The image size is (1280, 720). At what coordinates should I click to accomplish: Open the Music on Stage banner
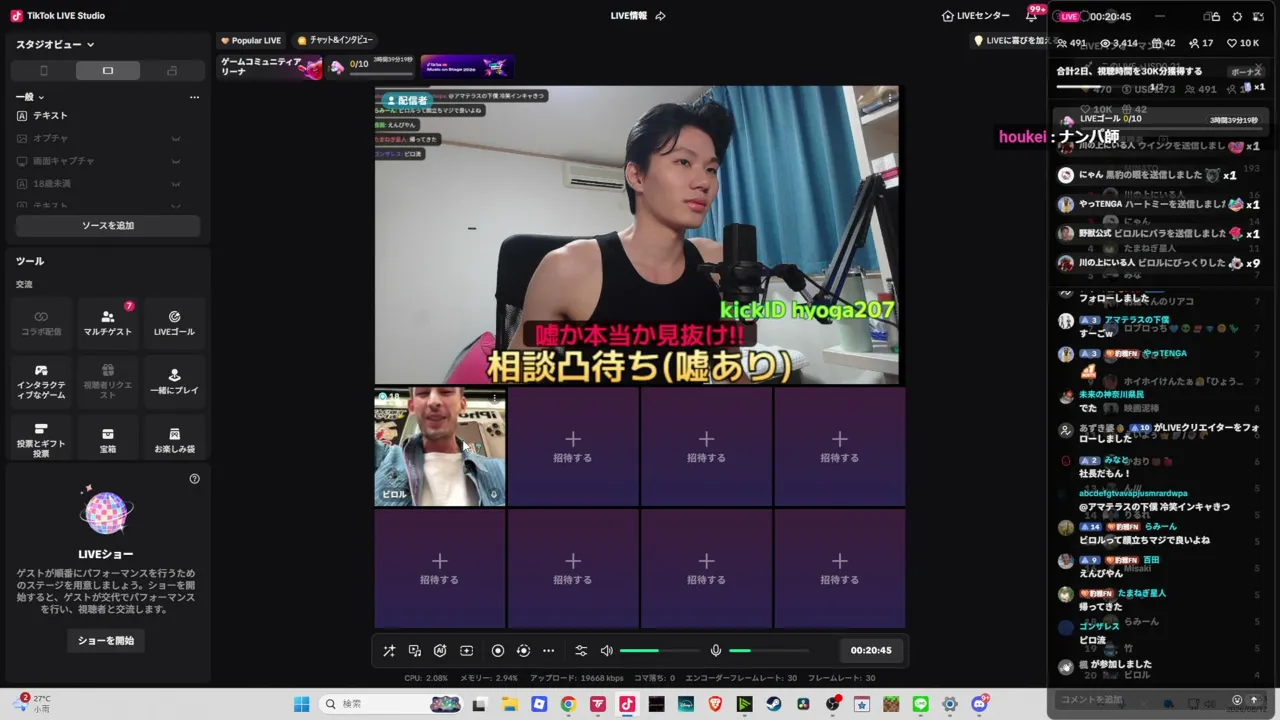point(466,67)
